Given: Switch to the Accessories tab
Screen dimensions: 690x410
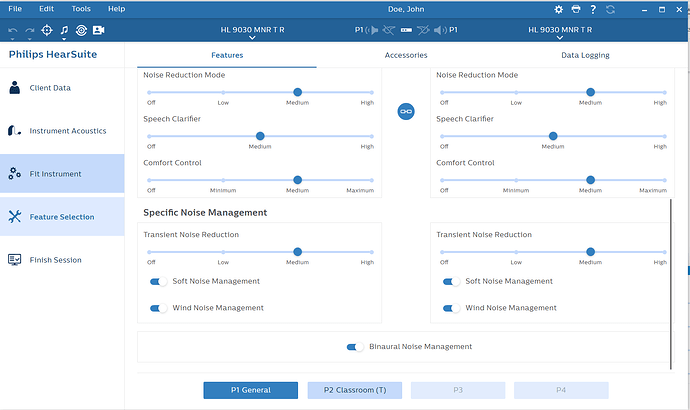Looking at the screenshot, I should [406, 55].
